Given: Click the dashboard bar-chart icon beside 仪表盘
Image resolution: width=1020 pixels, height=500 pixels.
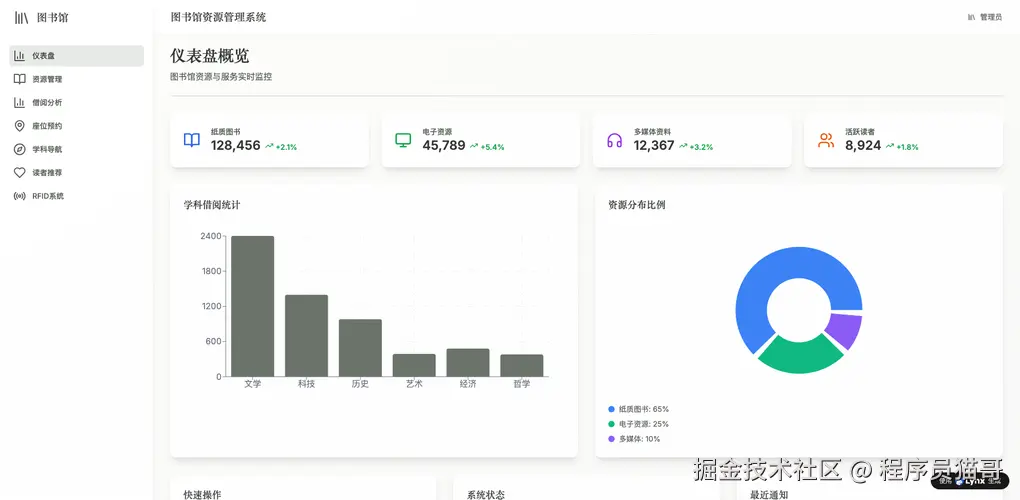Looking at the screenshot, I should click(x=20, y=56).
